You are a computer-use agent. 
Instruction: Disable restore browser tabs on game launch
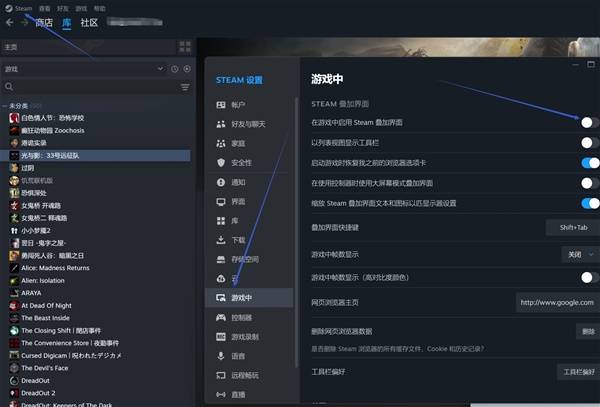pos(590,163)
